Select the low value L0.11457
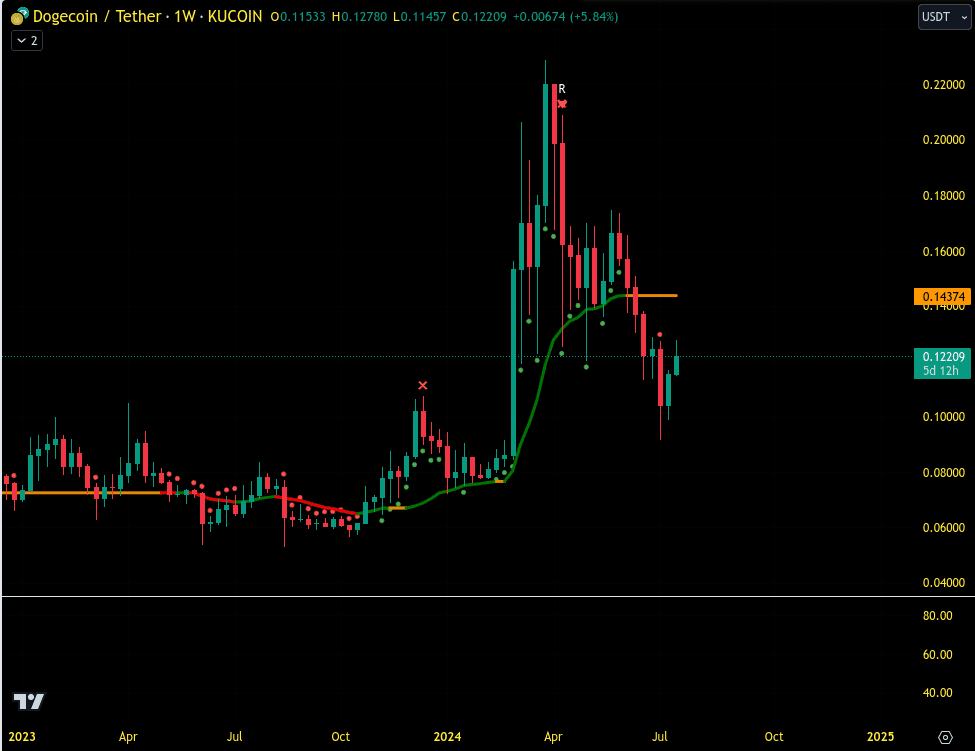The image size is (975, 751). [420, 17]
